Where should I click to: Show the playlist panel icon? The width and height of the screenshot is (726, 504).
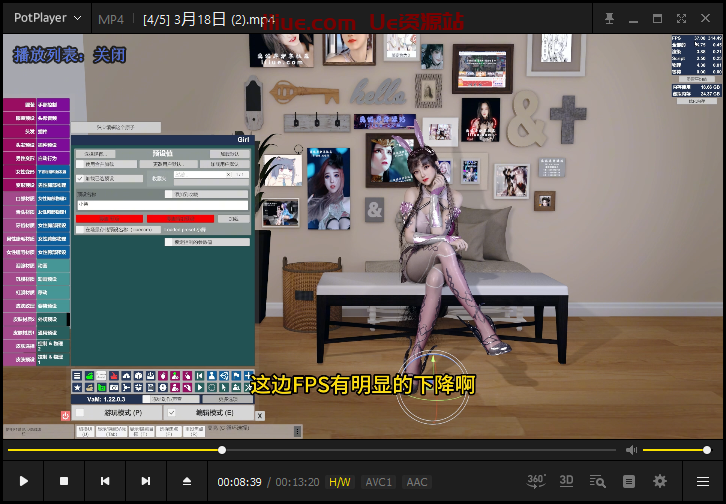629,481
